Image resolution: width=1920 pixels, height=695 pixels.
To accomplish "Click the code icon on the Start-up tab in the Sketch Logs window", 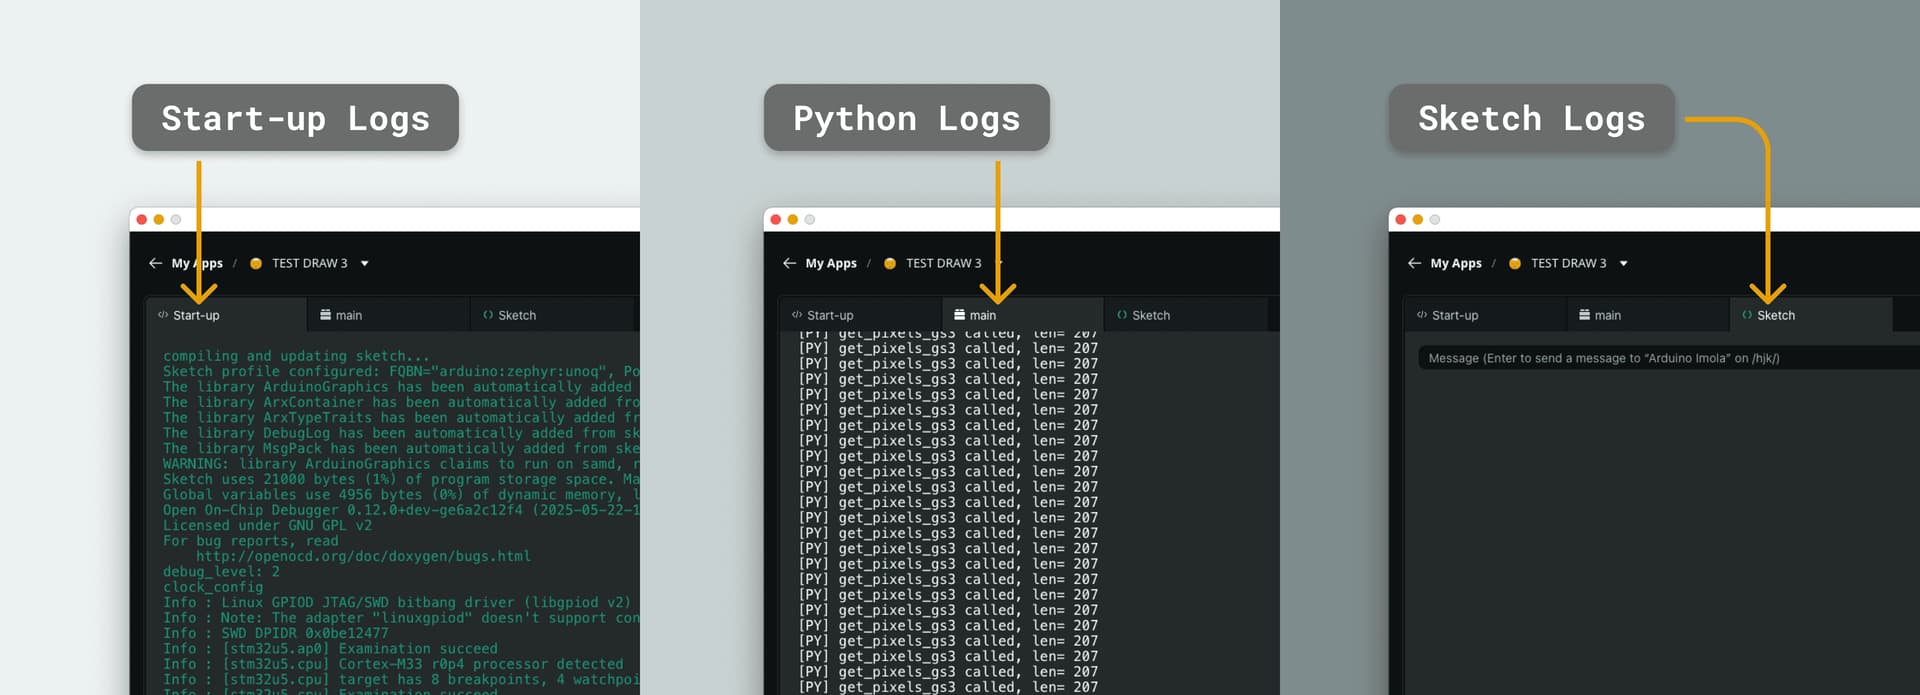I will pyautogui.click(x=1421, y=315).
